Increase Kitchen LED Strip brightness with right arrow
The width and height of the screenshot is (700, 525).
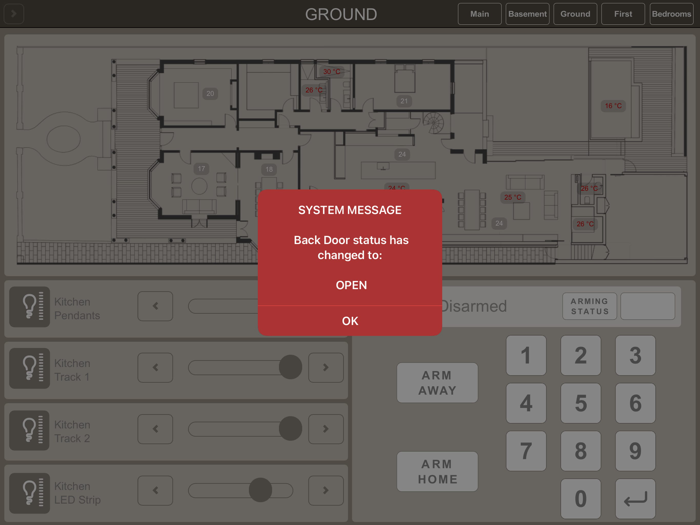coord(326,490)
